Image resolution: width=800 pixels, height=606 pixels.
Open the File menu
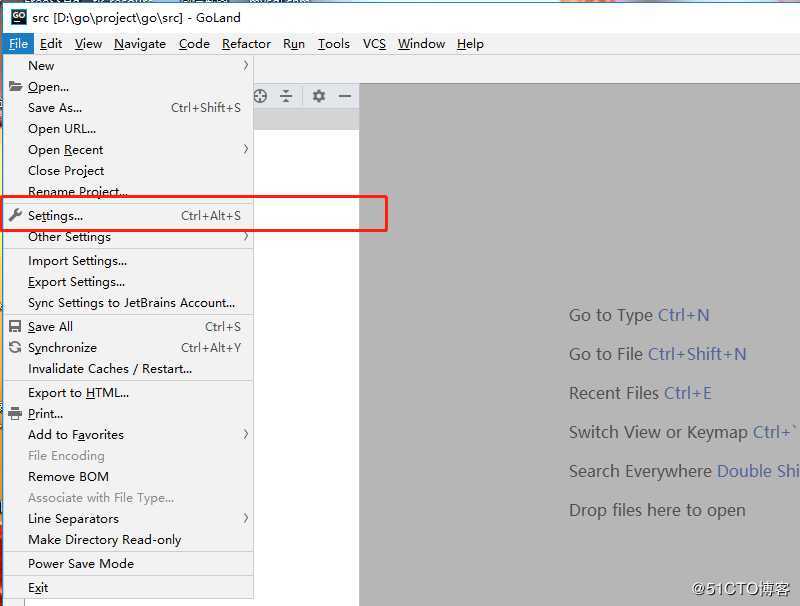[x=18, y=44]
